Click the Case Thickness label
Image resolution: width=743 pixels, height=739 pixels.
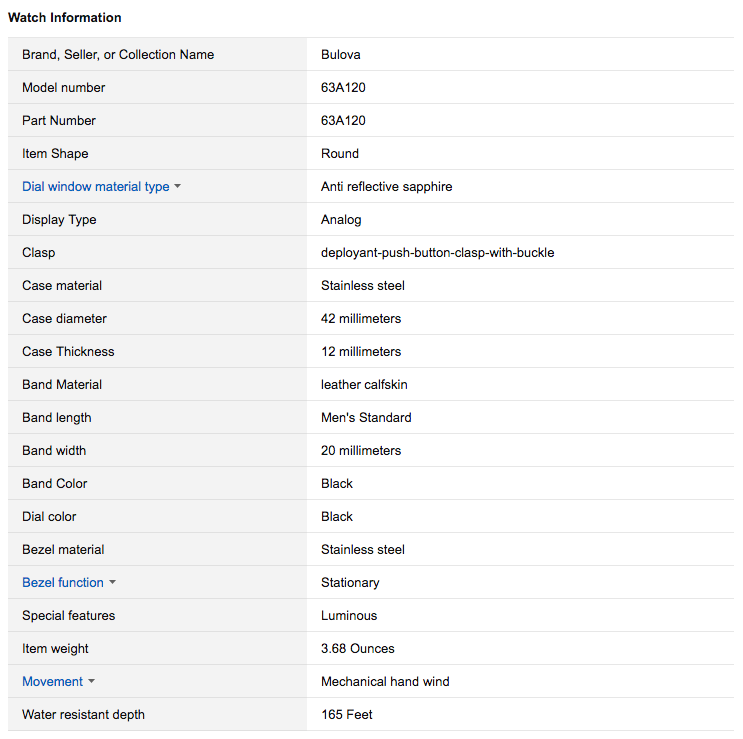(x=68, y=352)
